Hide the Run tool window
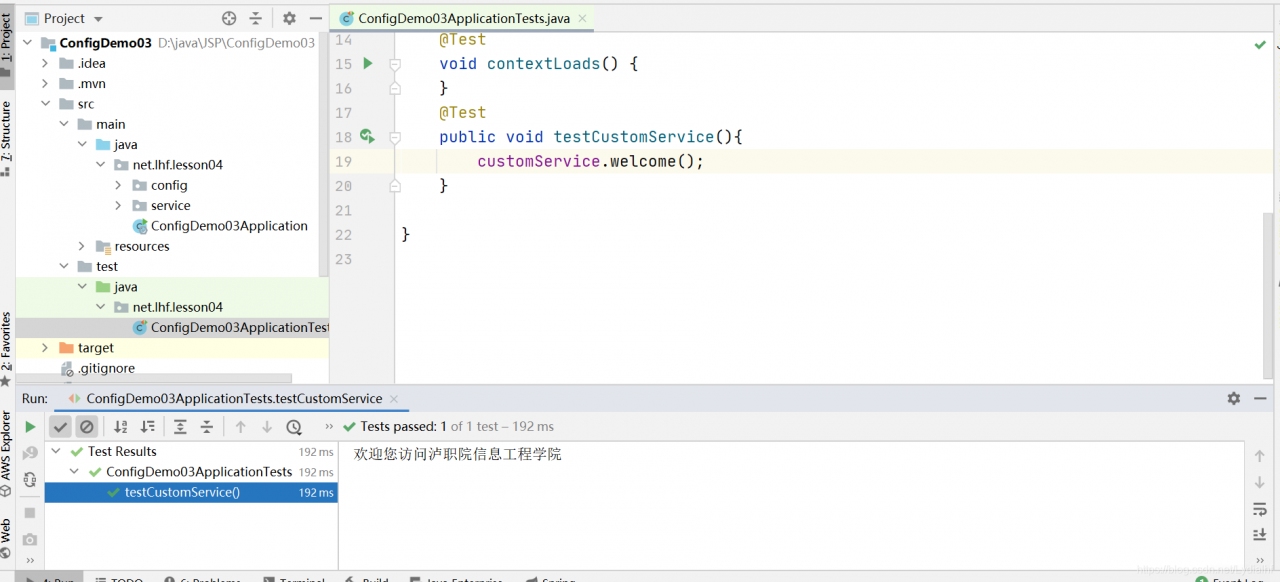 pos(1261,398)
